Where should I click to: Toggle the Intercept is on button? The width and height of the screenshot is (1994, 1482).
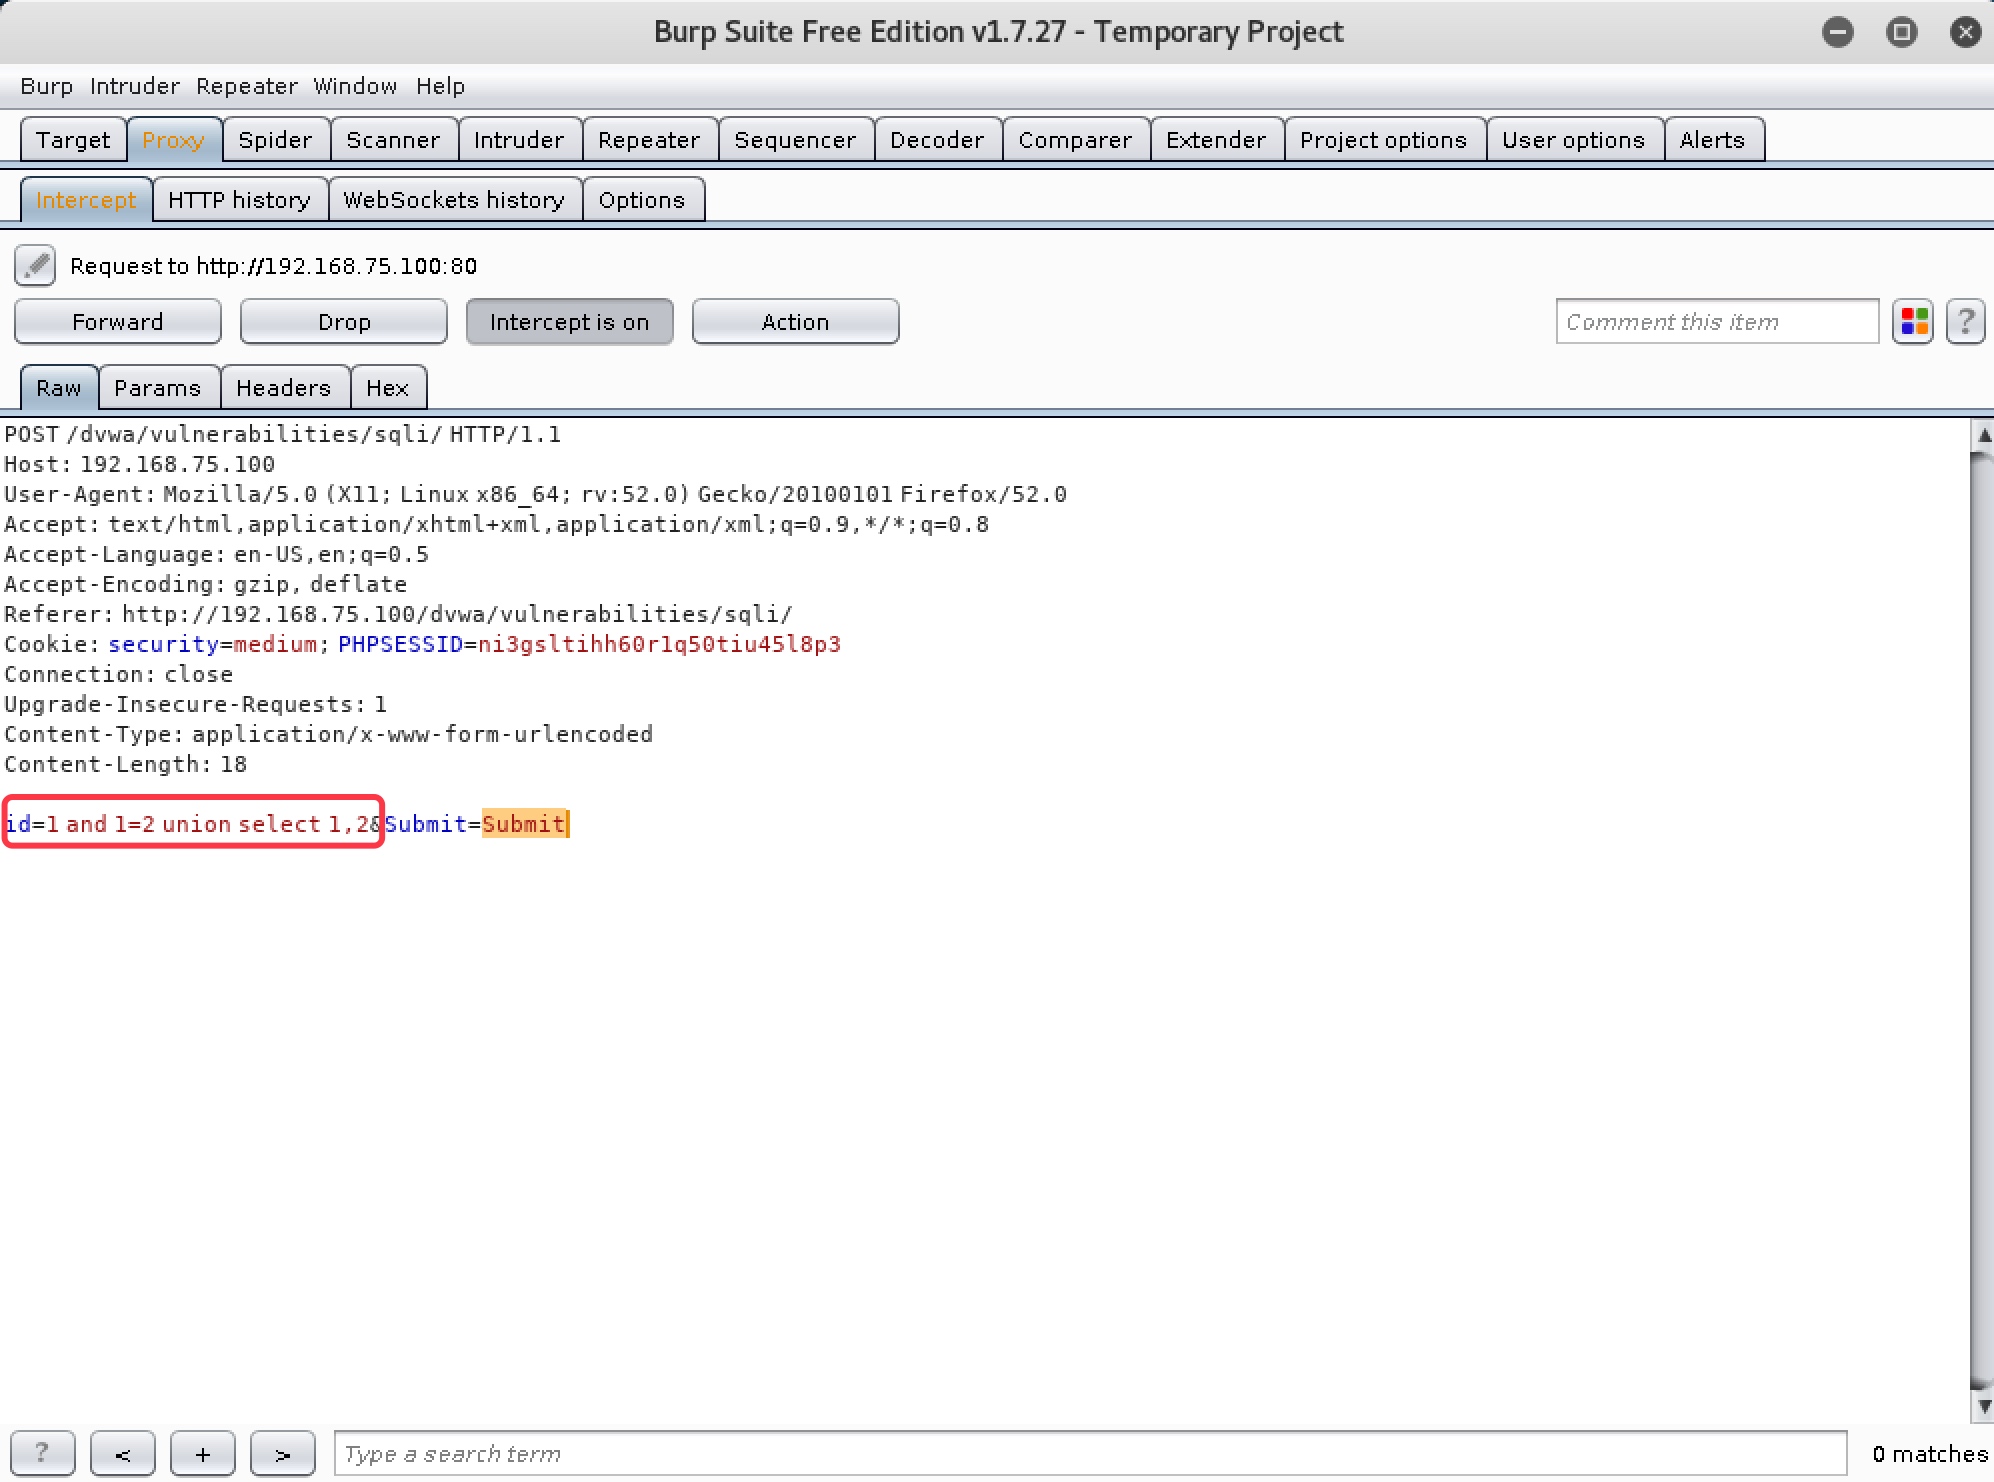[x=569, y=322]
